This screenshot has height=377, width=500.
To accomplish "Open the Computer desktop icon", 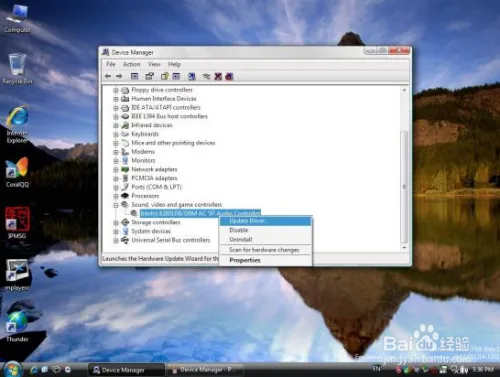I will coord(17,19).
